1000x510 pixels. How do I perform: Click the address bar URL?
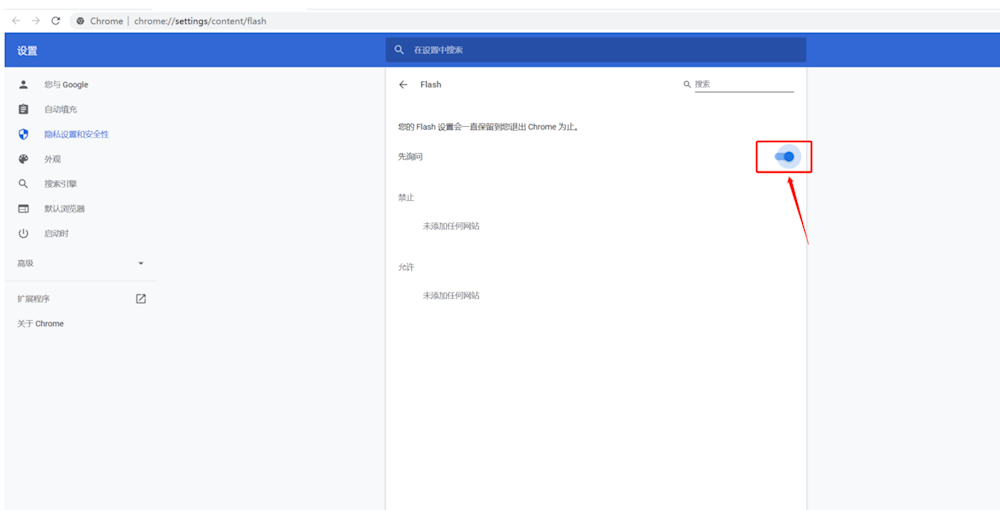200,21
